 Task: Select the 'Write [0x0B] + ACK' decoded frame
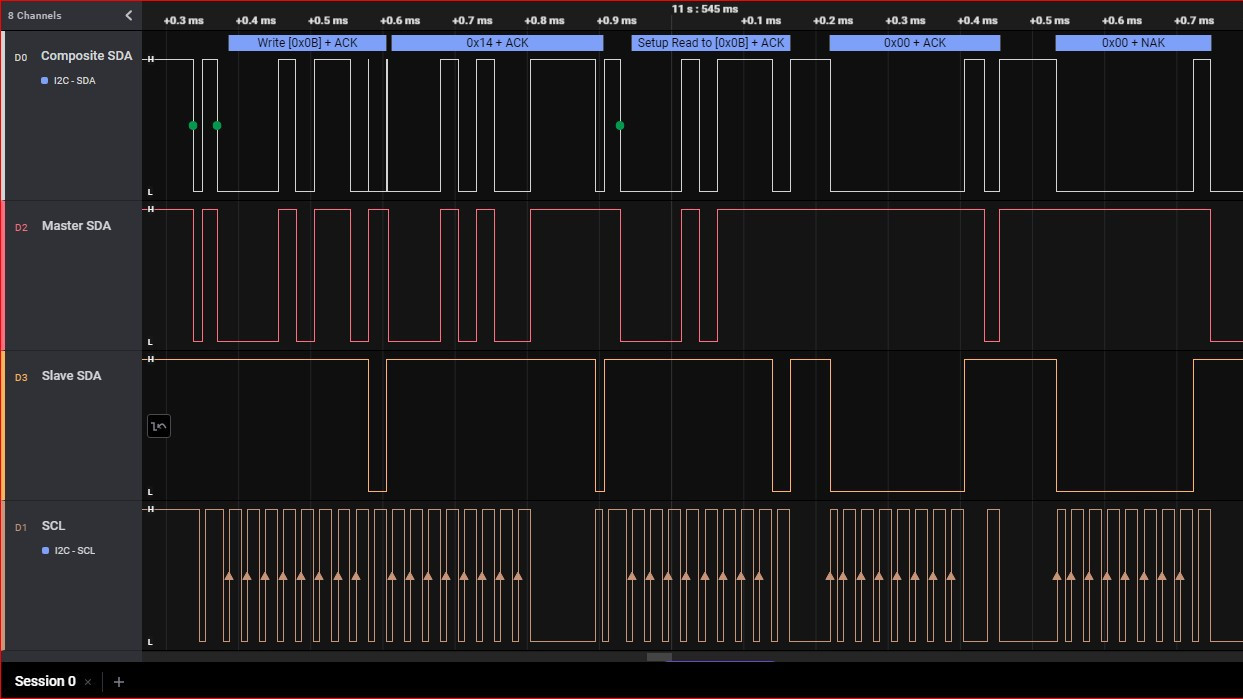pyautogui.click(x=307, y=43)
